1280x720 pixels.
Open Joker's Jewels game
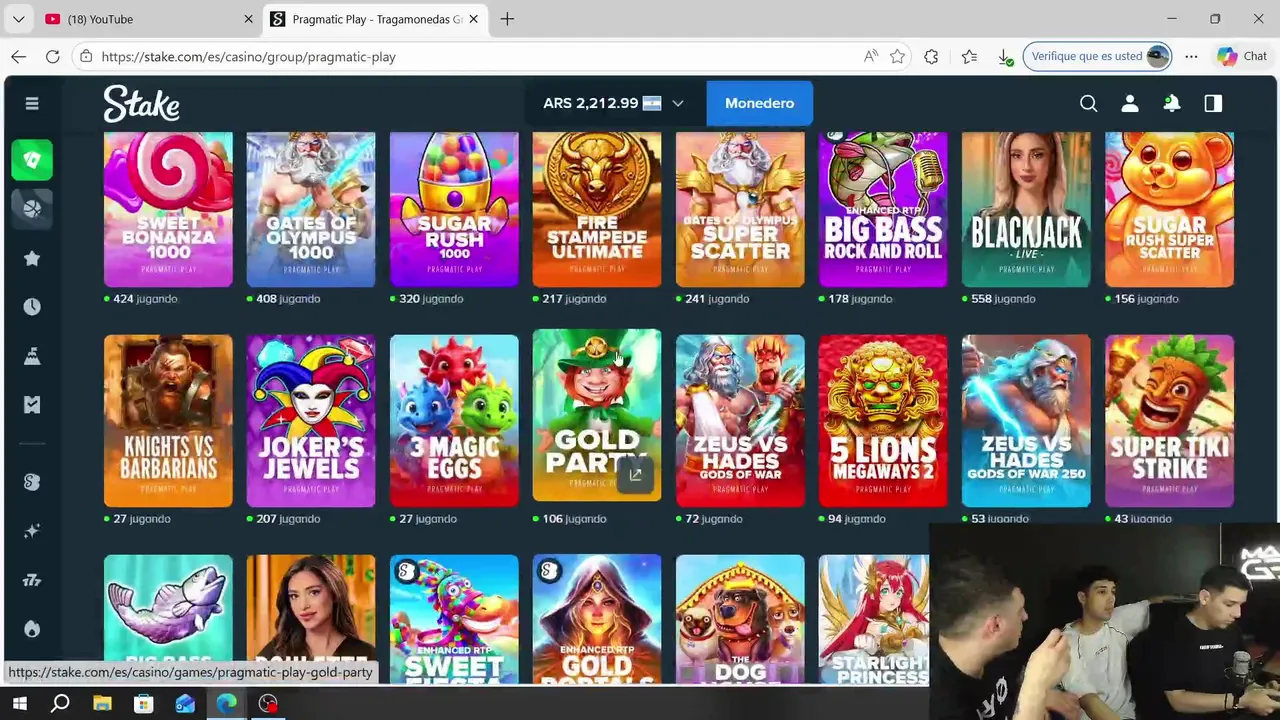(311, 421)
